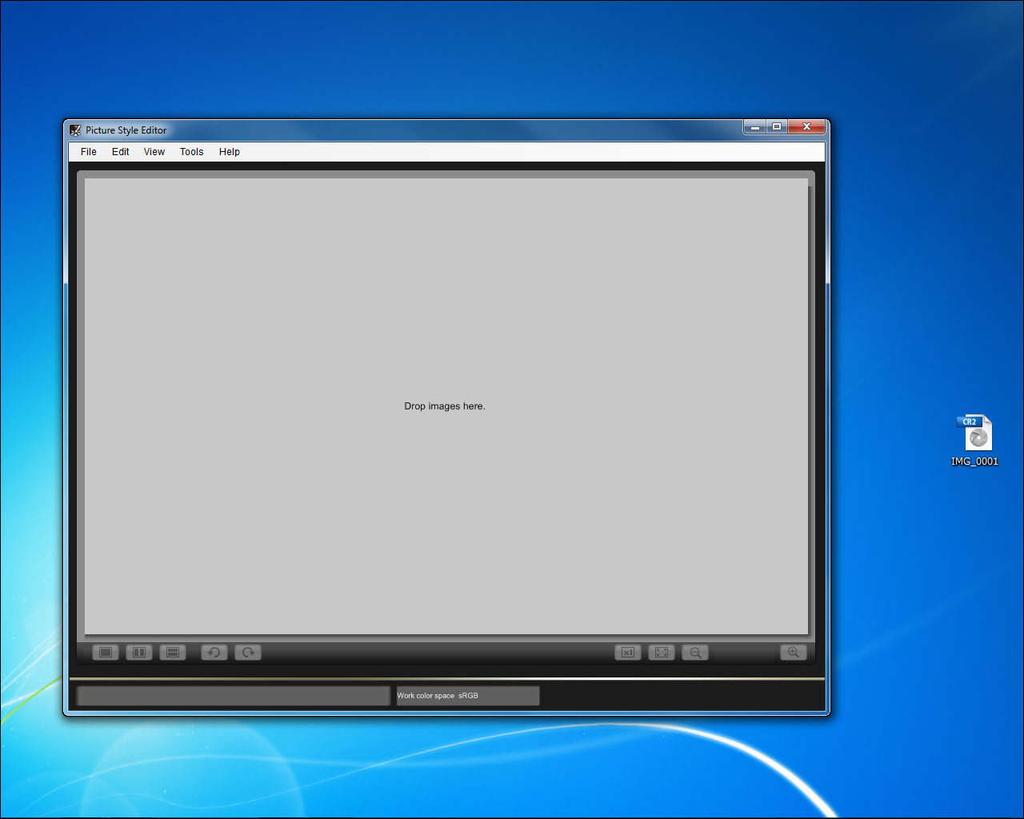Open the File menu
This screenshot has height=819, width=1024.
(88, 152)
